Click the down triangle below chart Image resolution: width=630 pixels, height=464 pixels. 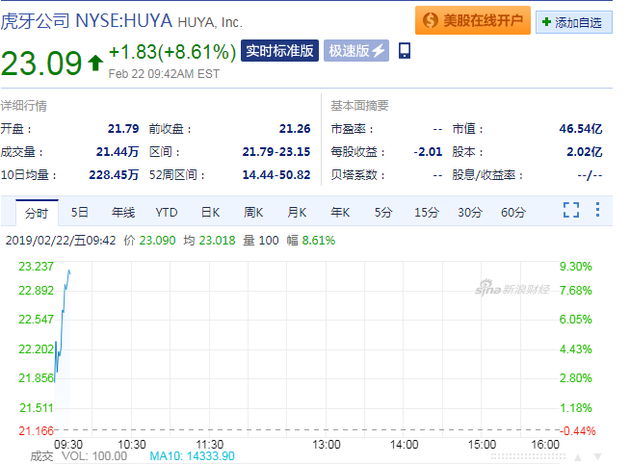[x=597, y=457]
